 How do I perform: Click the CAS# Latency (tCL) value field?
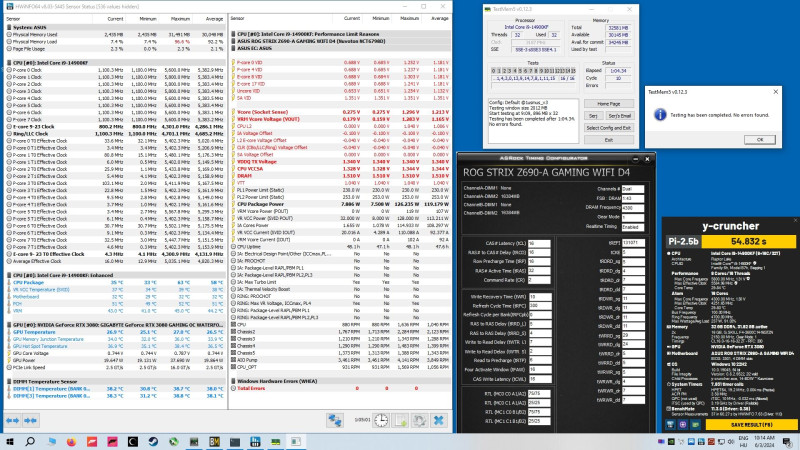(x=539, y=243)
